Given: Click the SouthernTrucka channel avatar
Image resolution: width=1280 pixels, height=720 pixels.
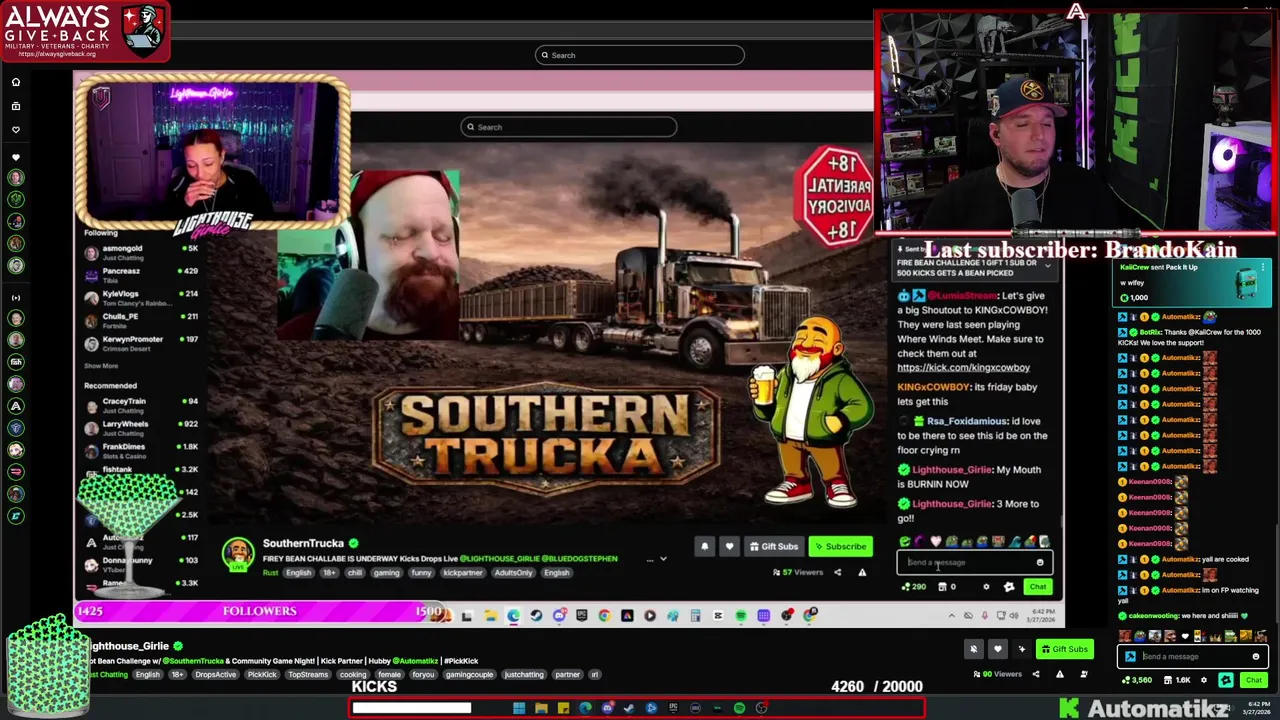Looking at the screenshot, I should tap(238, 554).
